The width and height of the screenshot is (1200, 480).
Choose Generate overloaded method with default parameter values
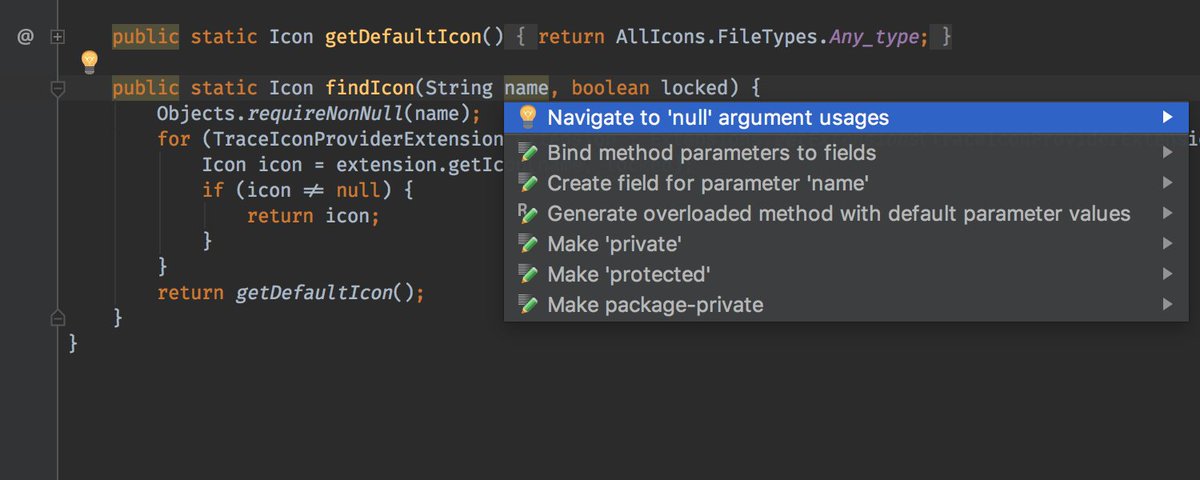tap(838, 213)
